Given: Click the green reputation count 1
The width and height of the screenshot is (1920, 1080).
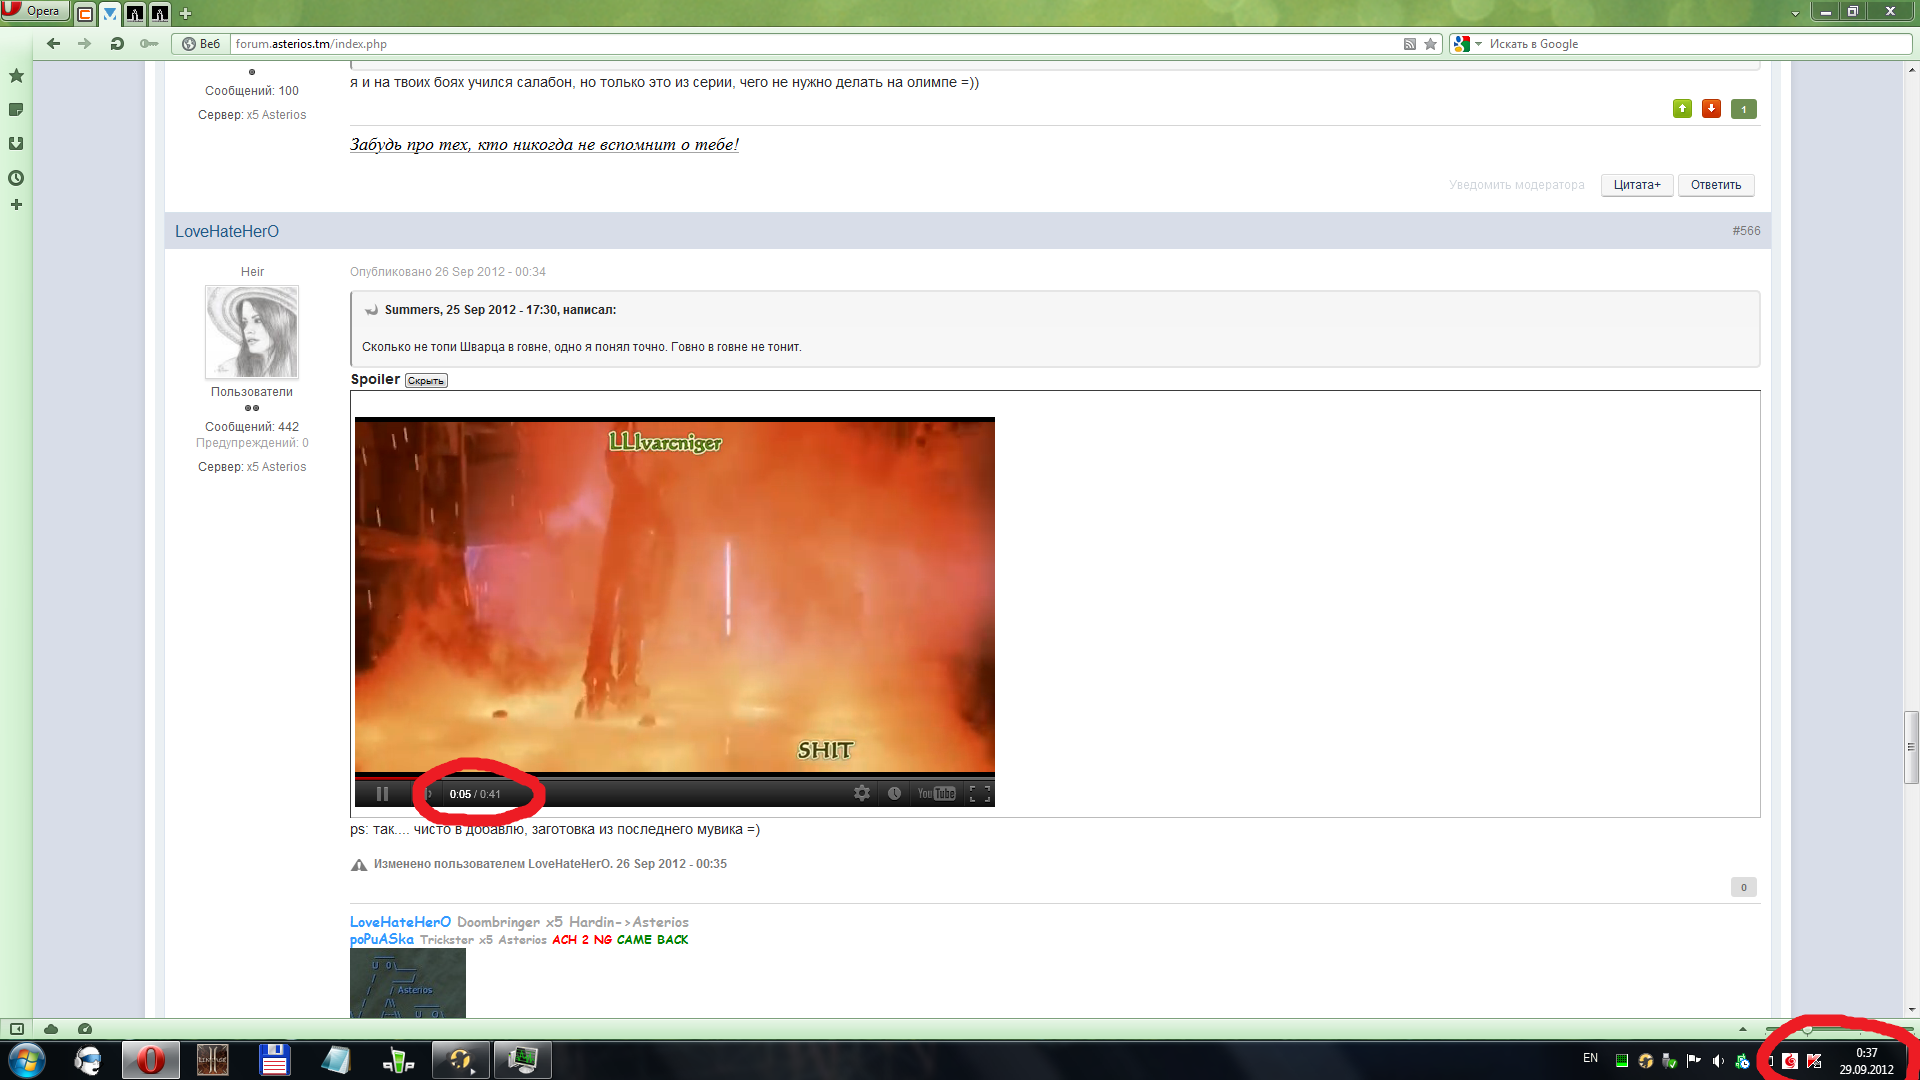Looking at the screenshot, I should tap(1744, 109).
